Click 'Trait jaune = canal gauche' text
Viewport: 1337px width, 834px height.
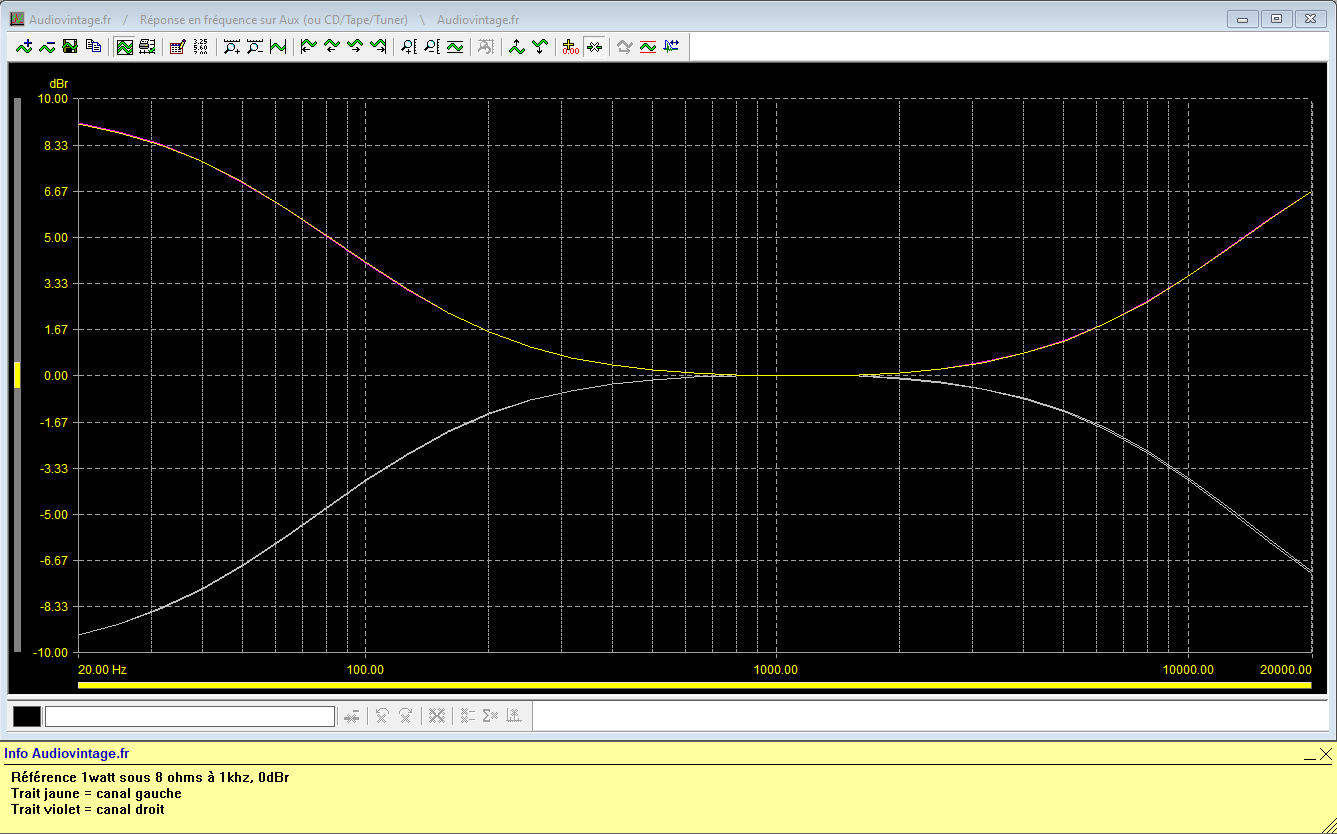[x=96, y=793]
